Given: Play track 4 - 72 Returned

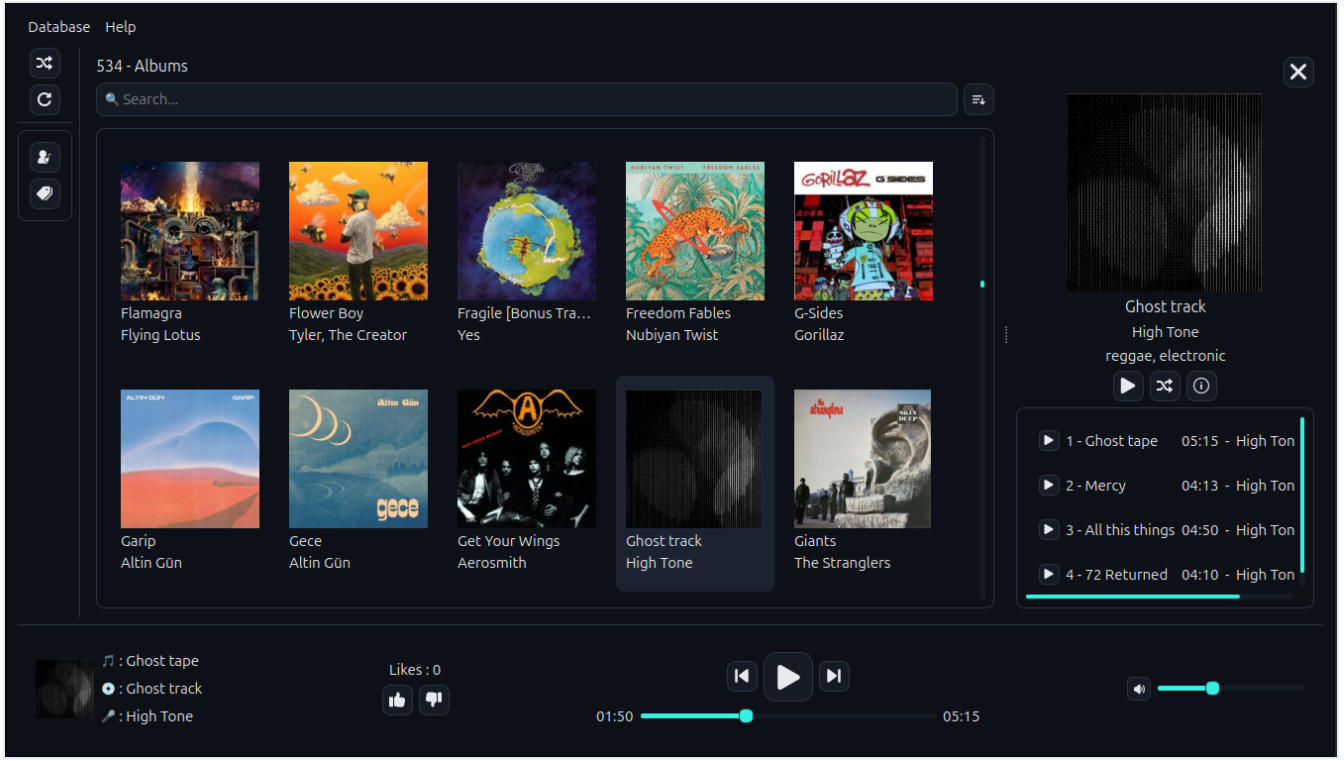Looking at the screenshot, I should click(x=1048, y=574).
